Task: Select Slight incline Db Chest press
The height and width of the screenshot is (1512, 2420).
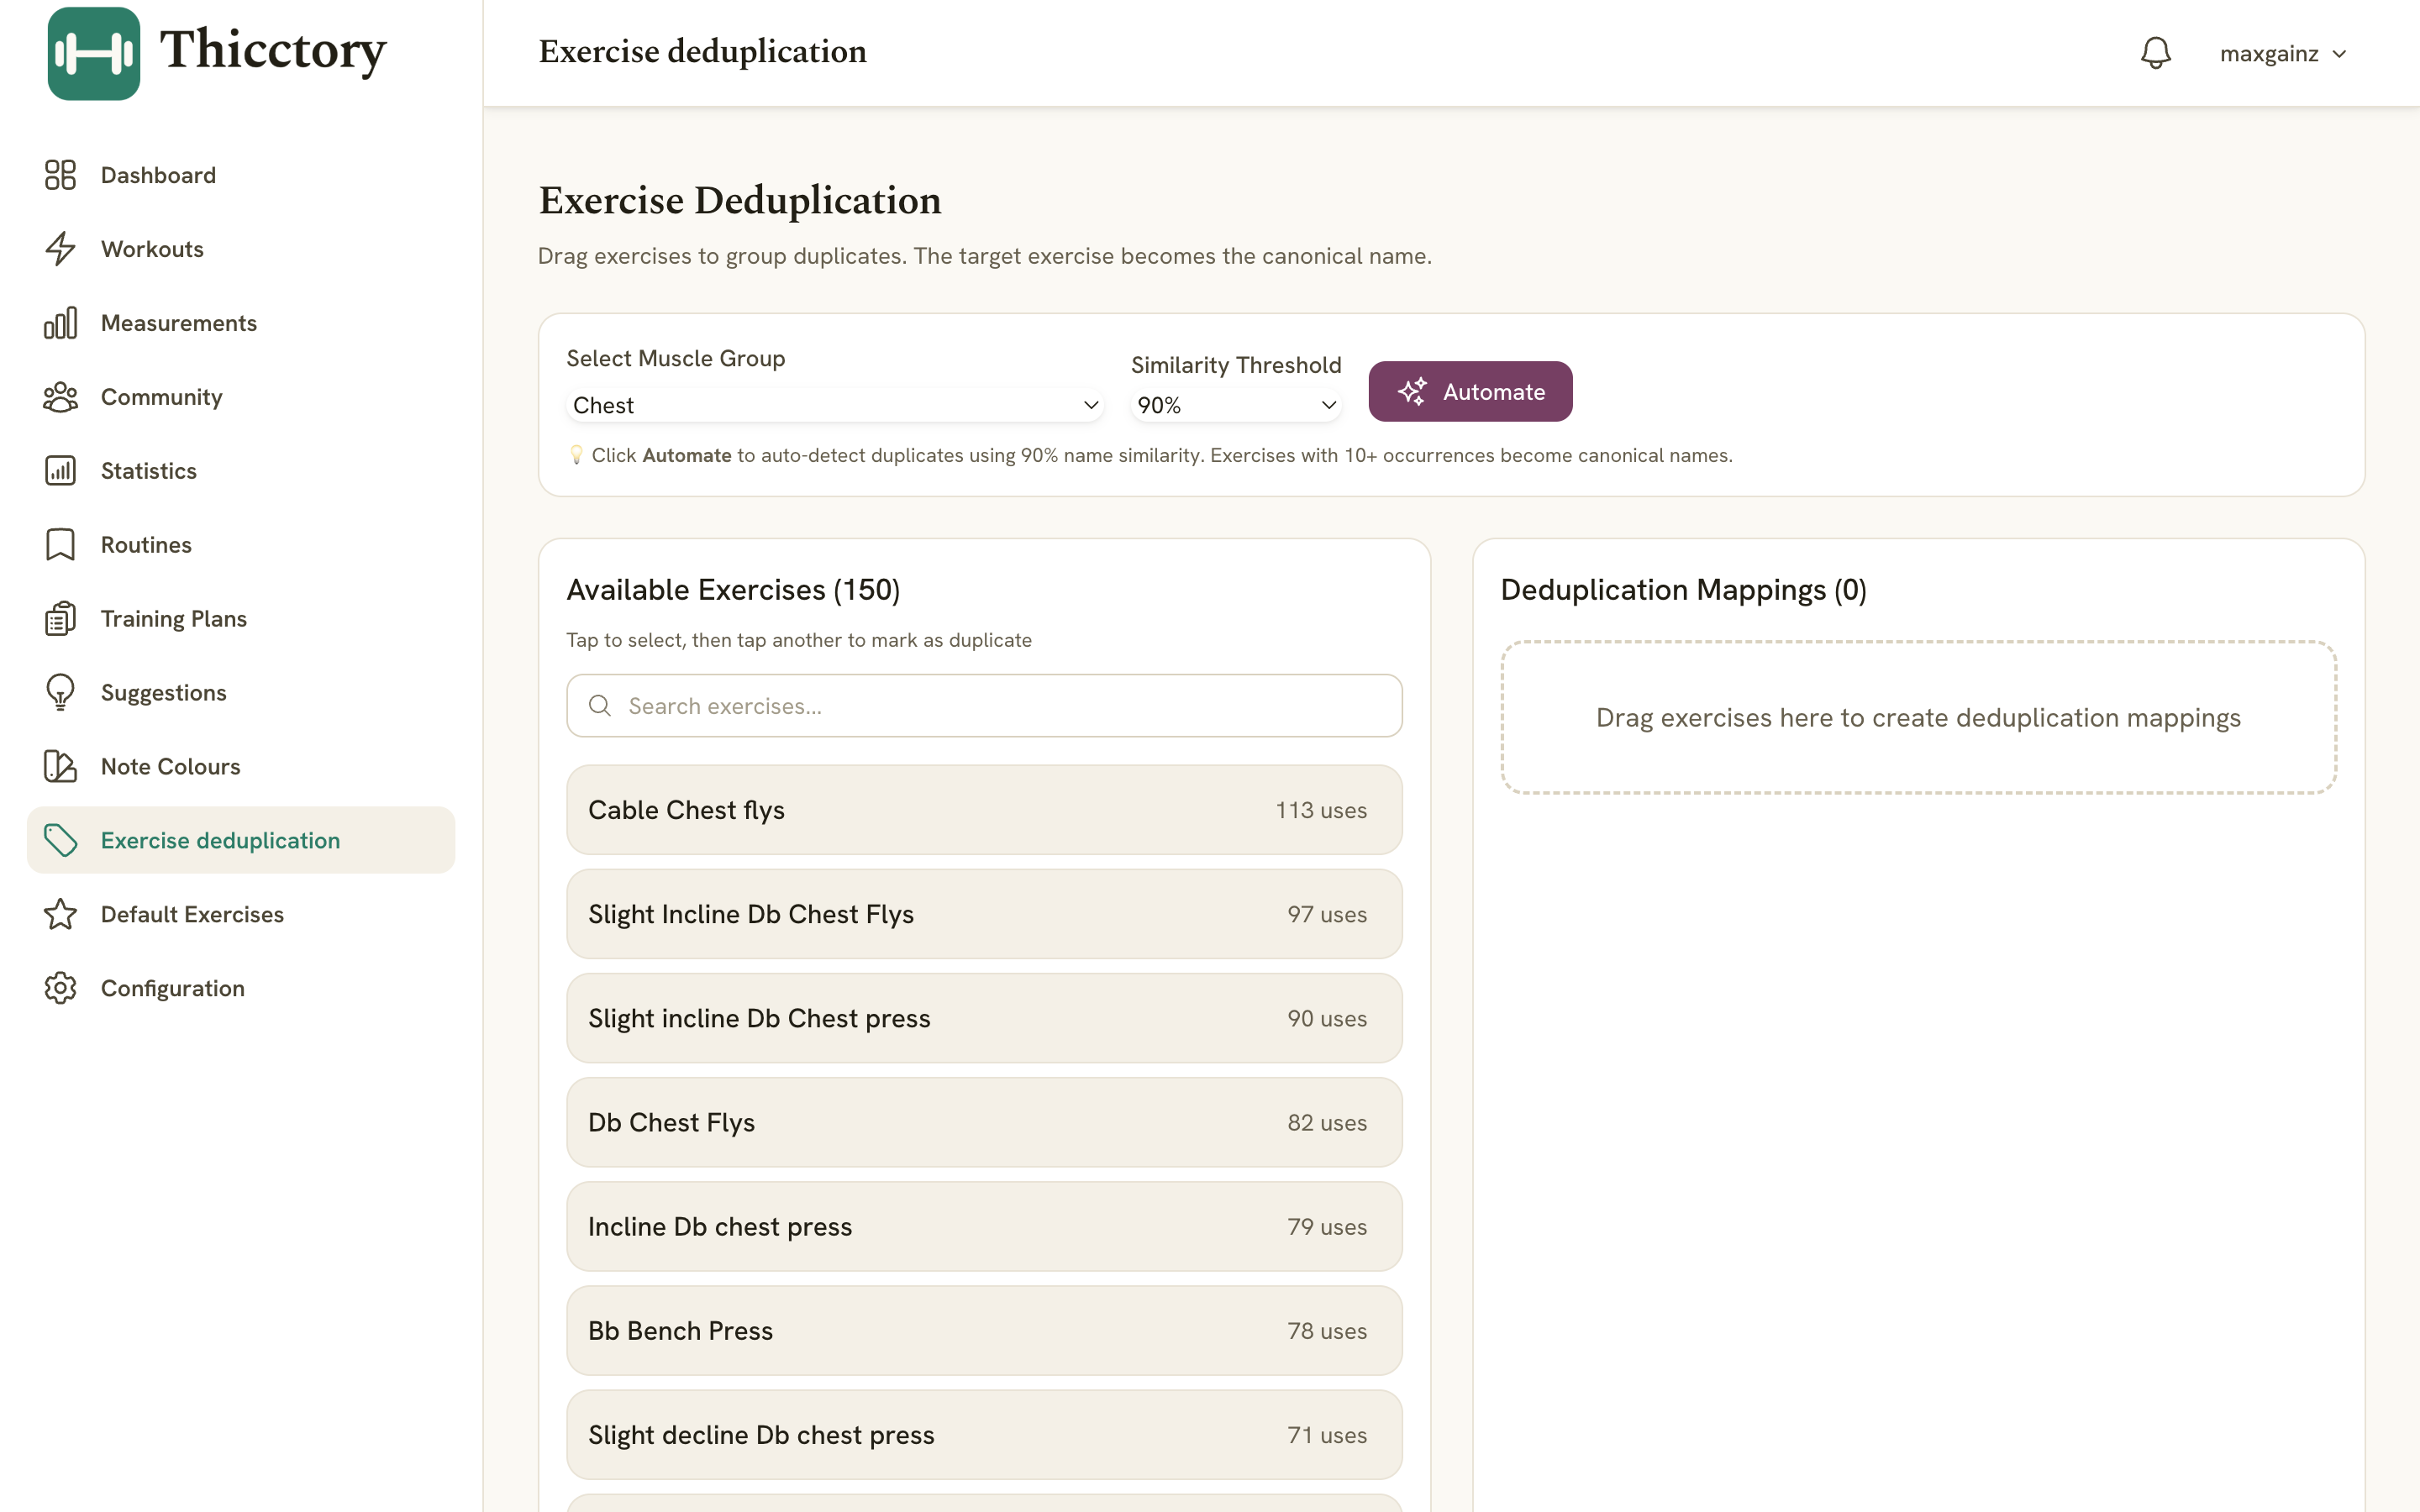Action: tap(984, 1018)
